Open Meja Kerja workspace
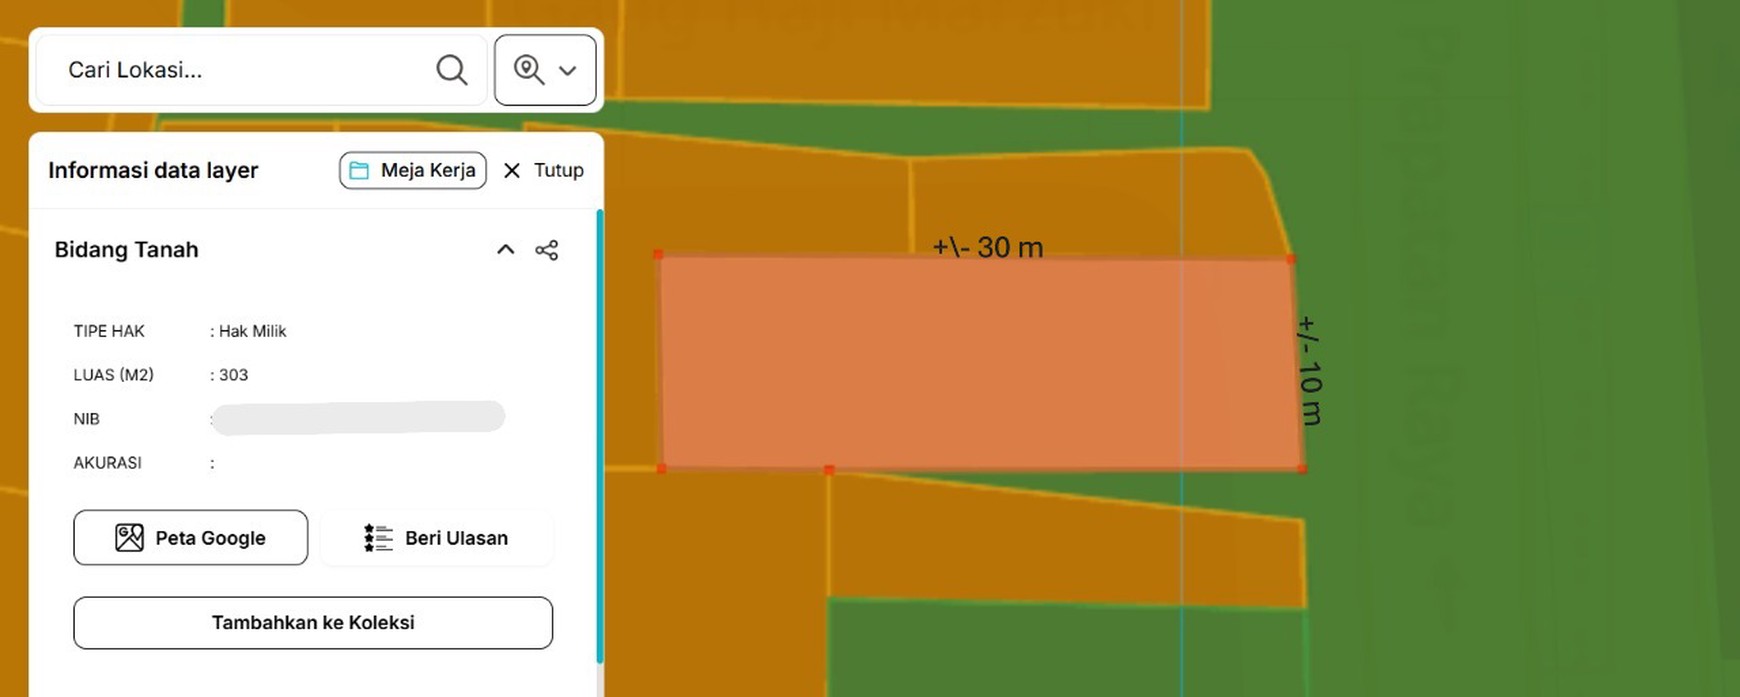The height and width of the screenshot is (697, 1740). 413,170
